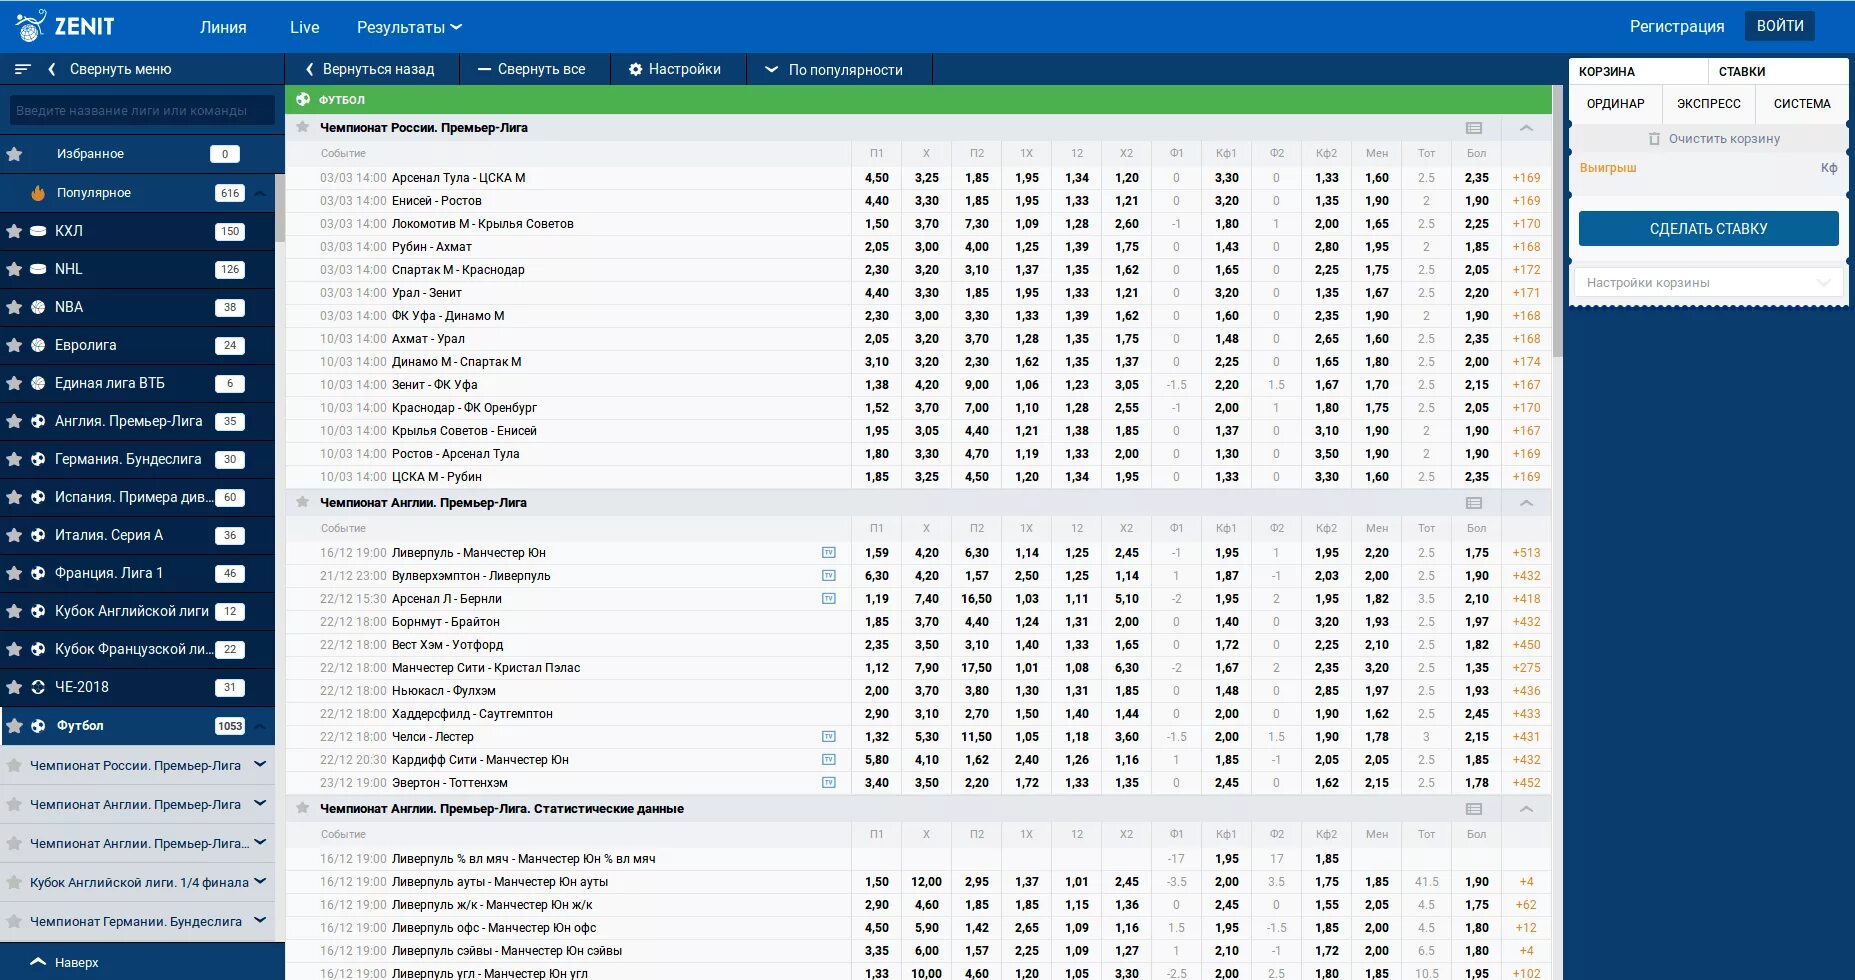Click the ЧЕ-2018 icon
The height and width of the screenshot is (980, 1855).
pos(38,687)
